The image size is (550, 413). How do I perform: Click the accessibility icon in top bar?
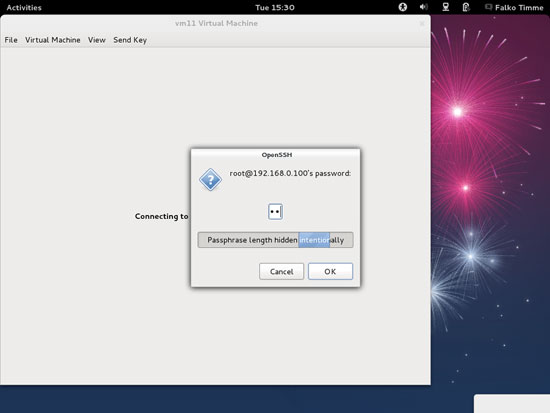[x=403, y=7]
